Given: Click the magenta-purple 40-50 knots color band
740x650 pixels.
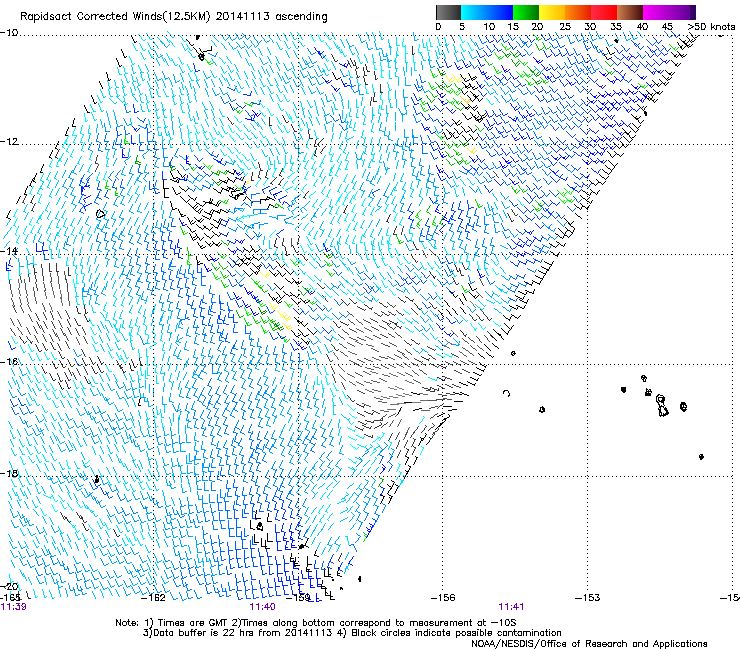Looking at the screenshot, I should click(x=669, y=12).
